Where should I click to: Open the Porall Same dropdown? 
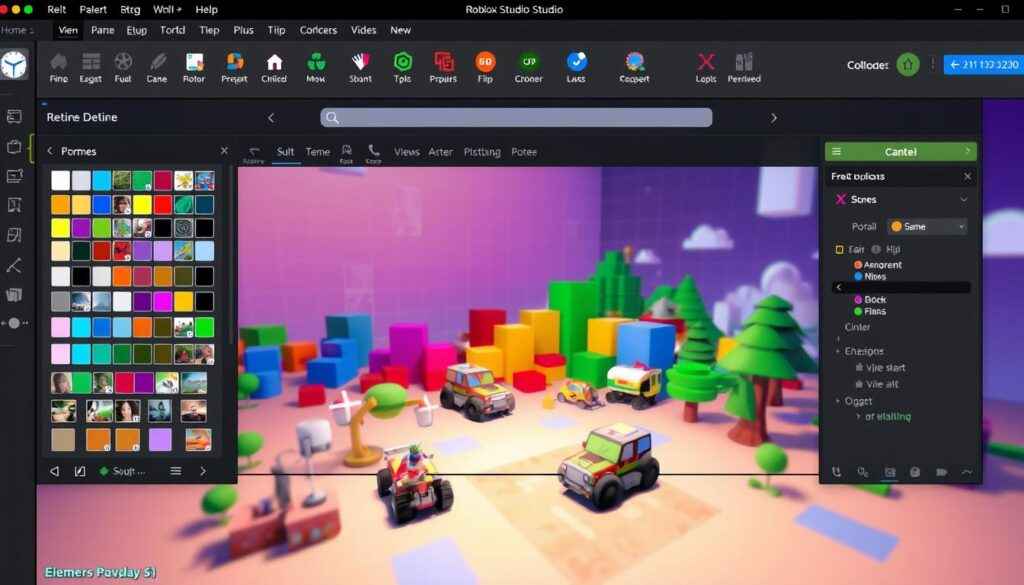click(927, 227)
